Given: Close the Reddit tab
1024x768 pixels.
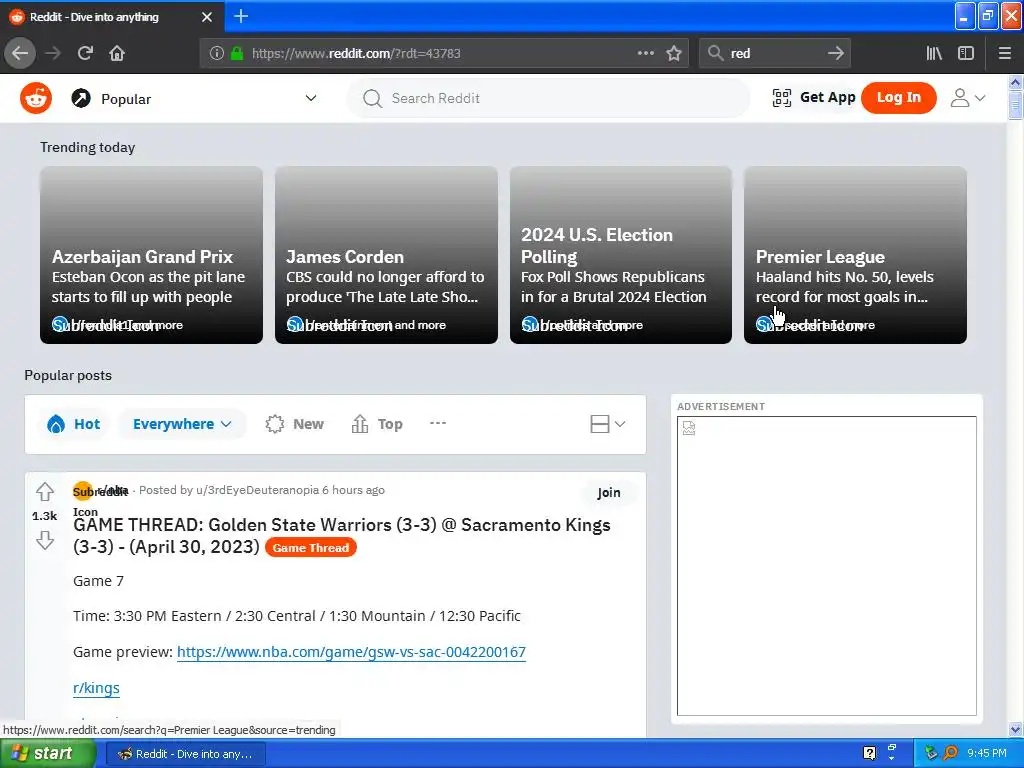Looking at the screenshot, I should pos(207,17).
